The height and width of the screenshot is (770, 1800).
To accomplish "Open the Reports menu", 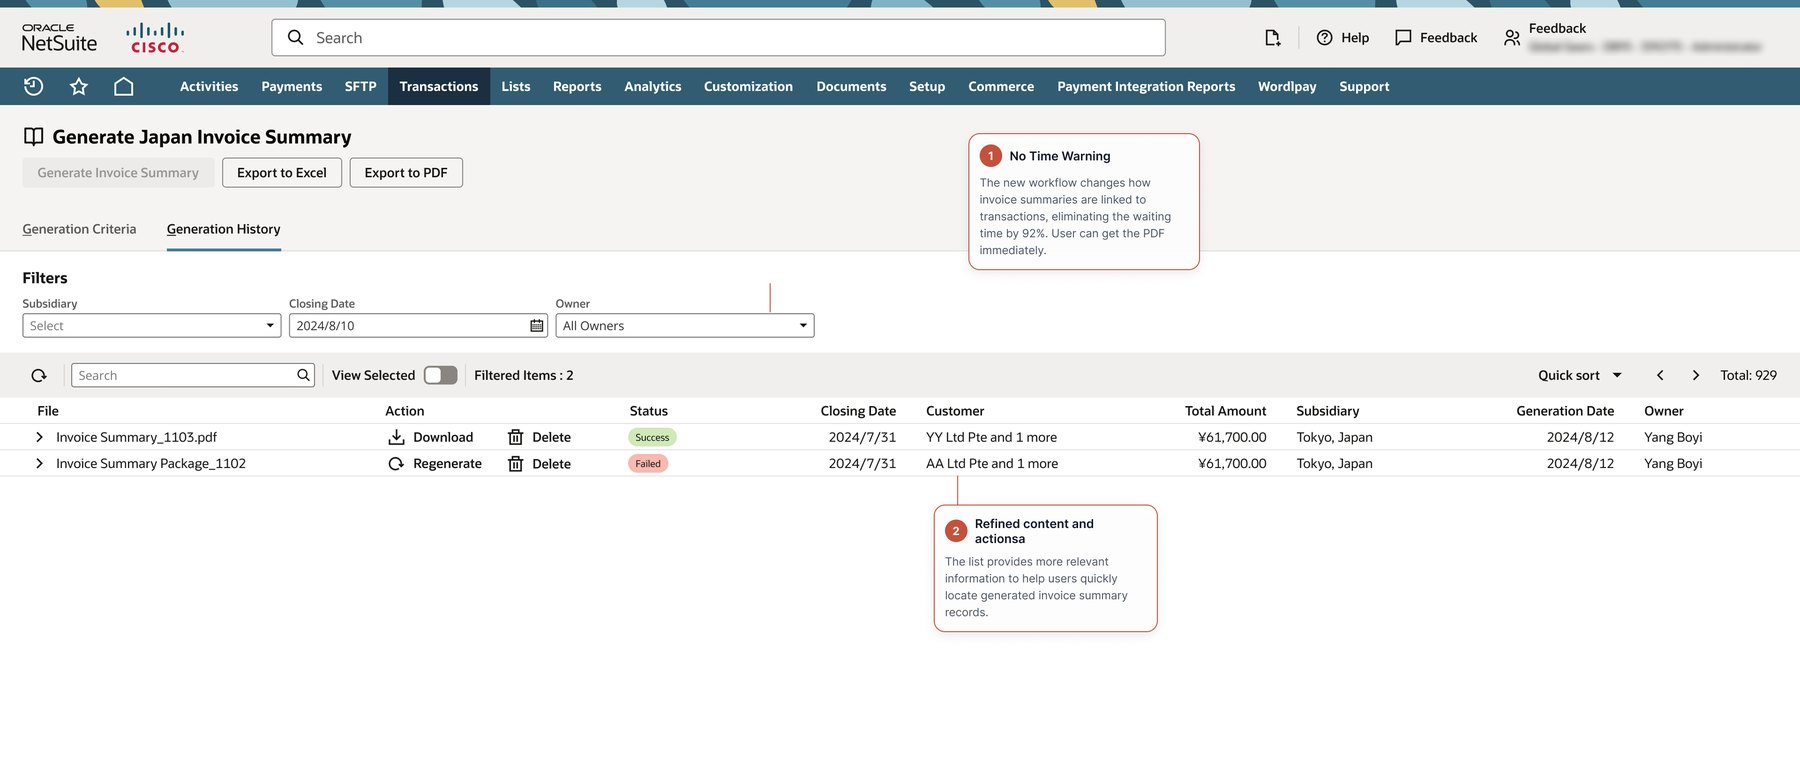I will point(577,86).
